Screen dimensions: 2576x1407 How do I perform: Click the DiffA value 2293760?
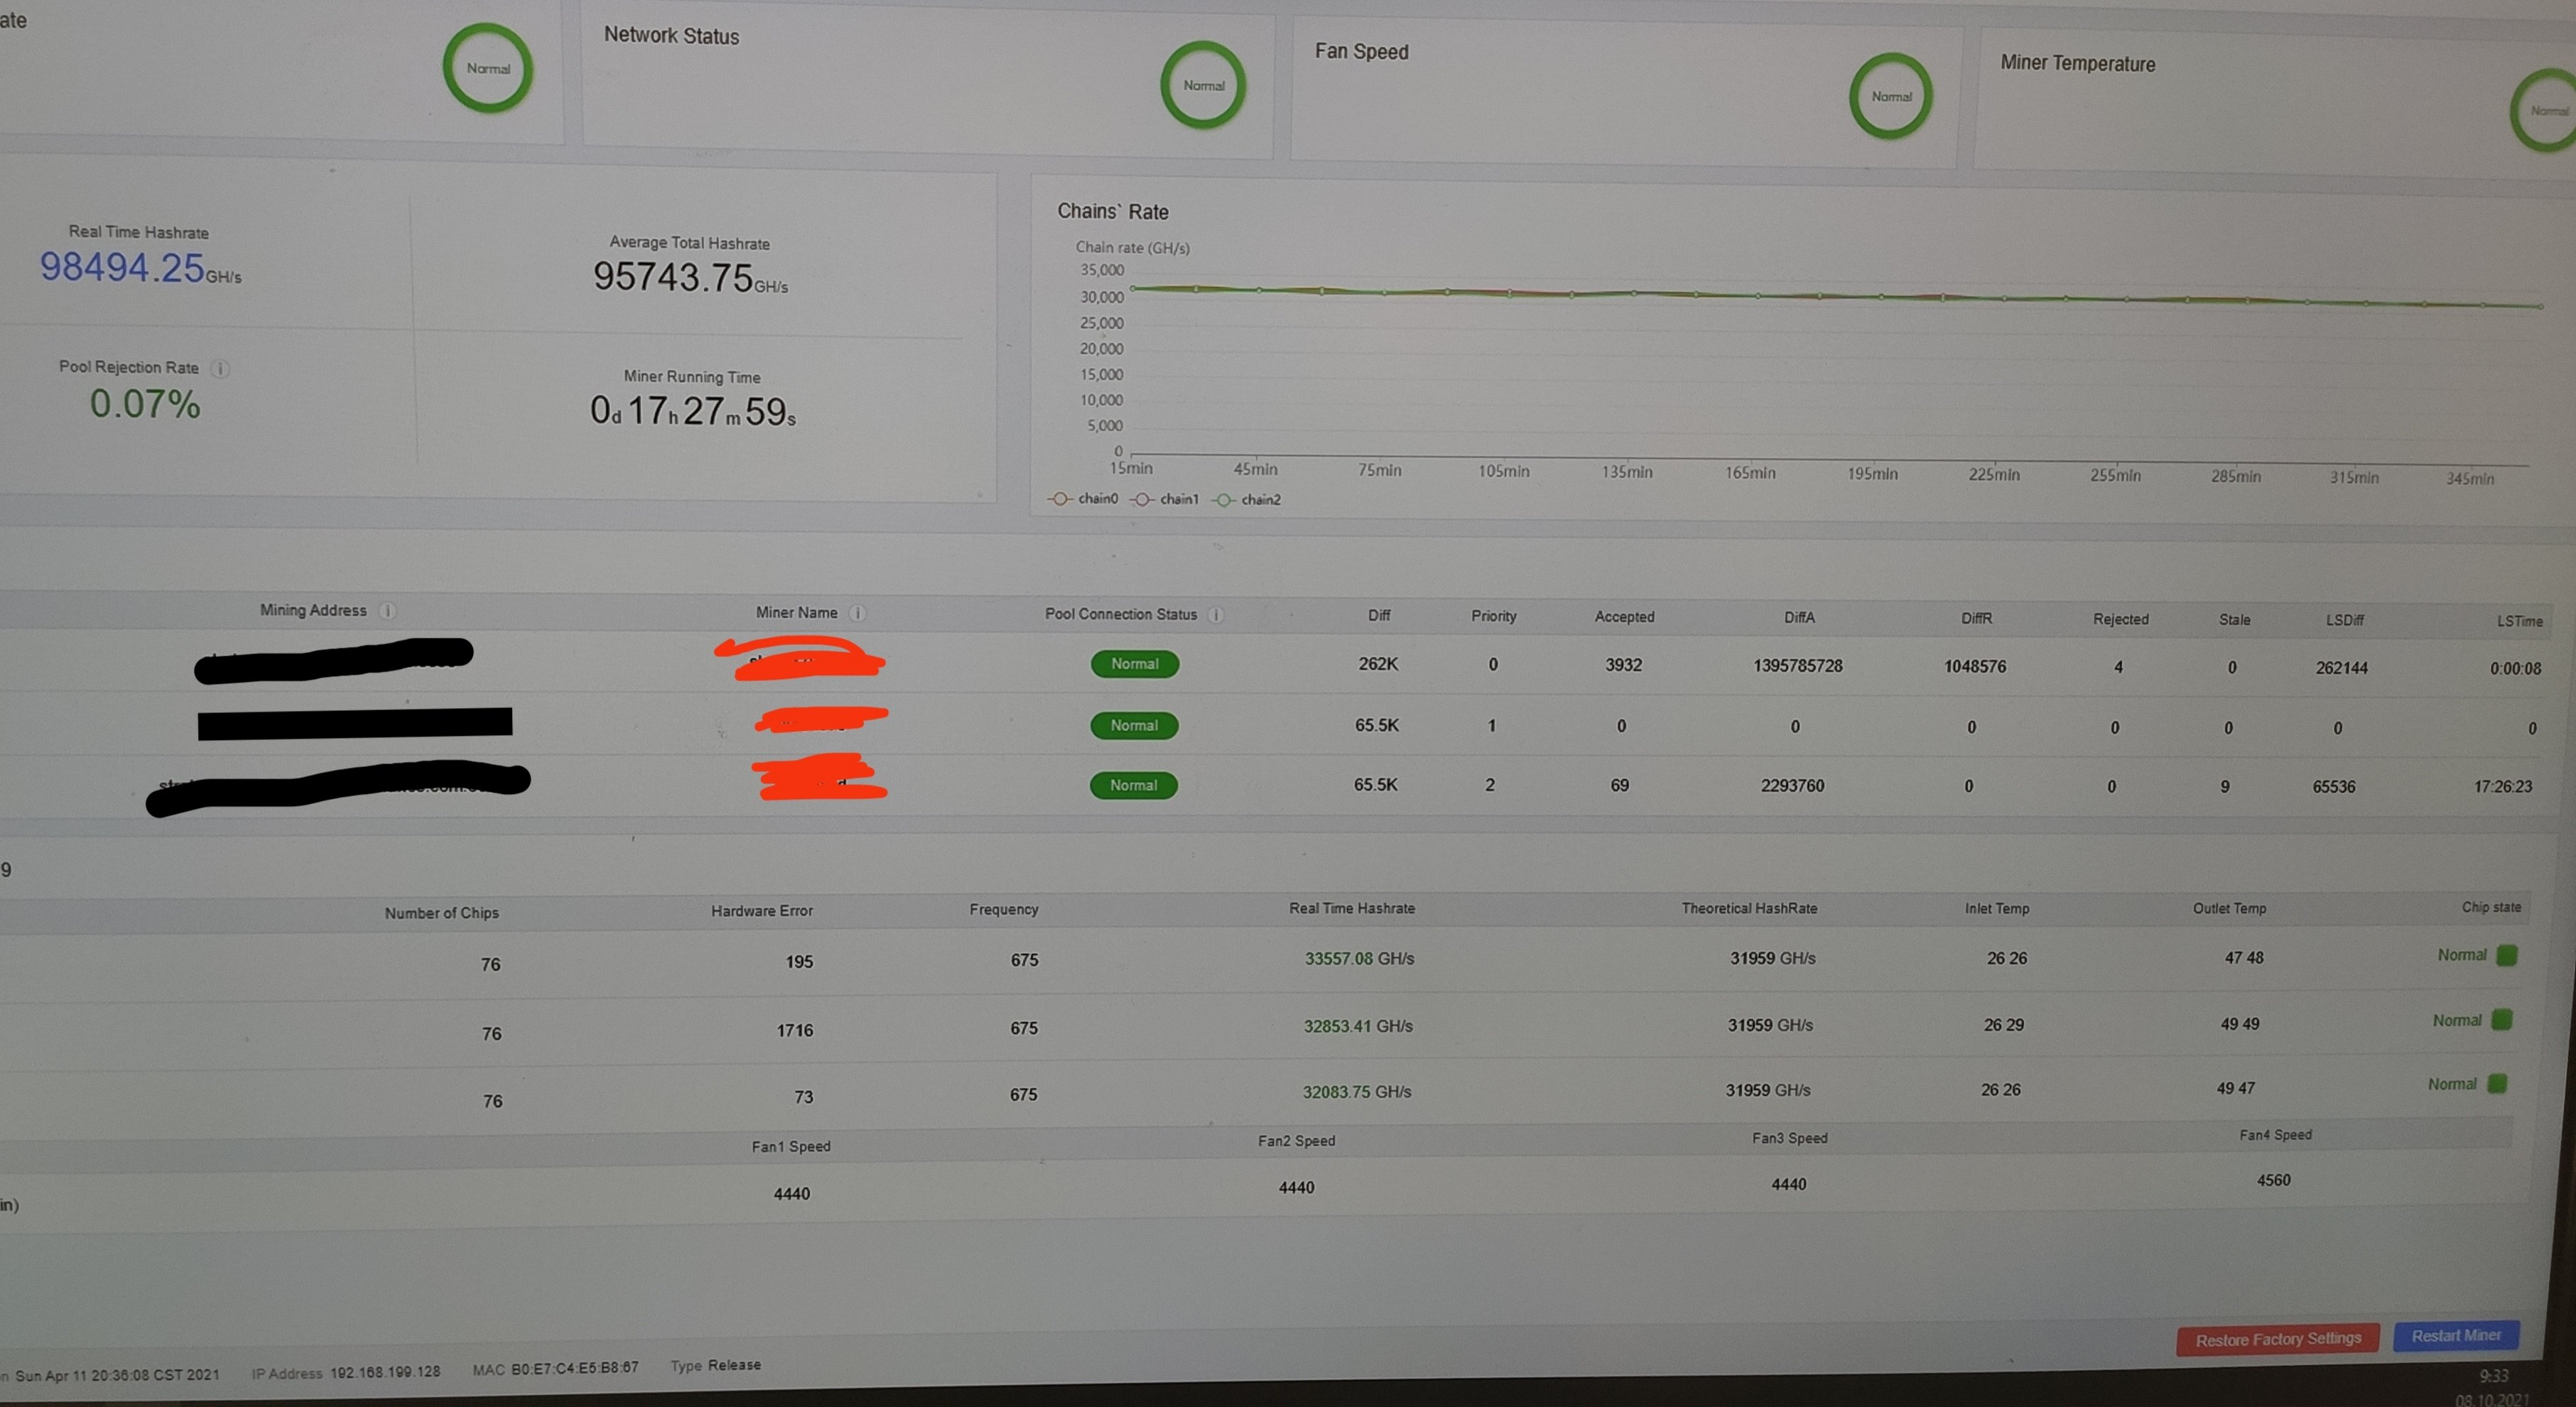(x=1792, y=786)
